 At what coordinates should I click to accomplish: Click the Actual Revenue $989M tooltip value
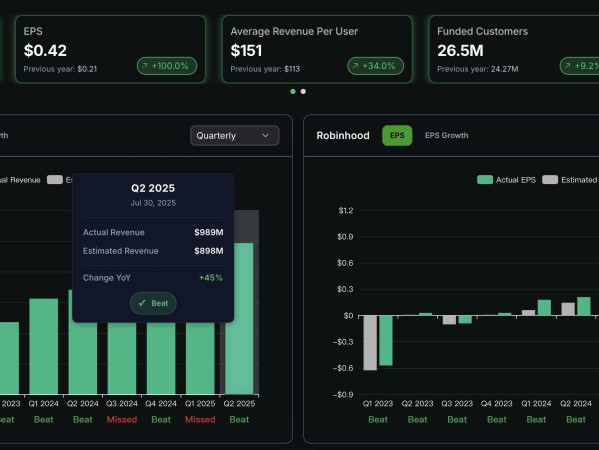(209, 232)
